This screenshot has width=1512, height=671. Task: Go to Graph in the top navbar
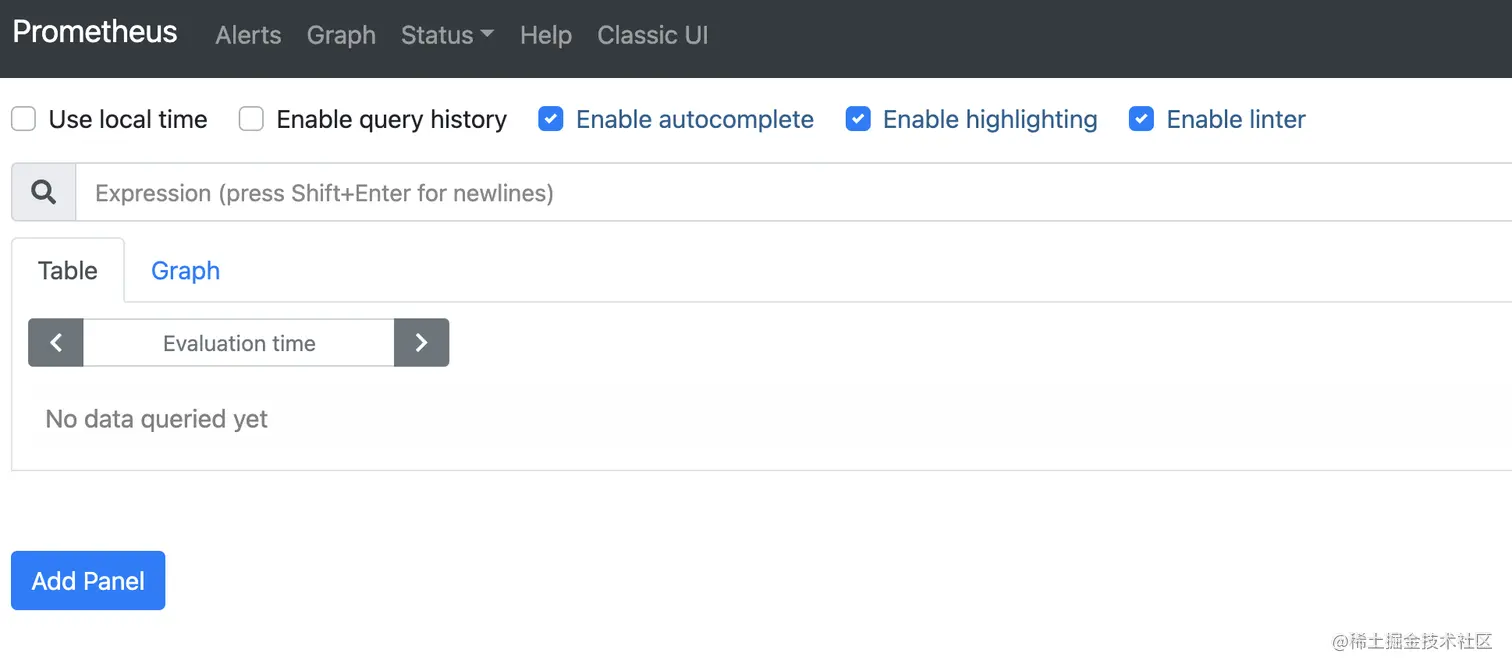point(341,35)
